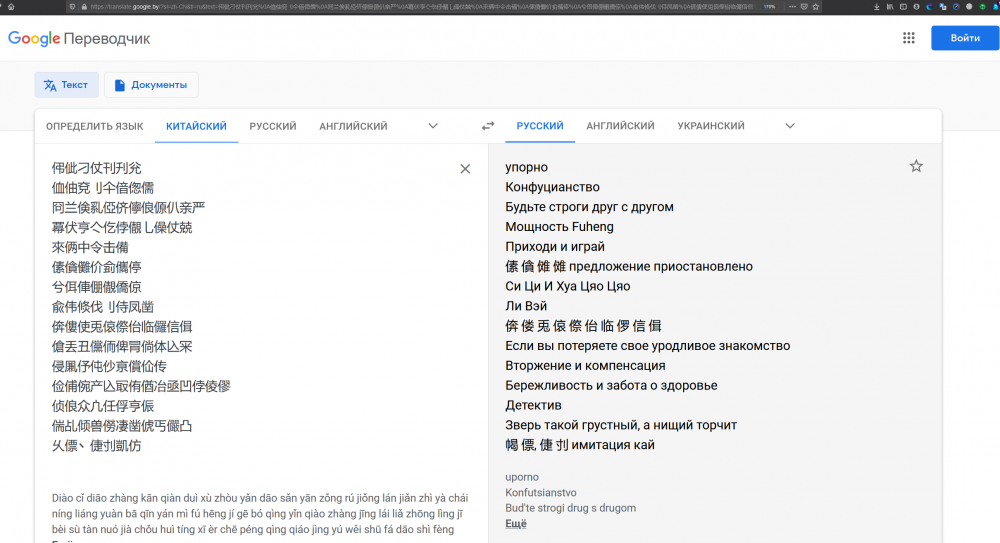Expand the target language list
The image size is (1000, 543).
coord(790,126)
